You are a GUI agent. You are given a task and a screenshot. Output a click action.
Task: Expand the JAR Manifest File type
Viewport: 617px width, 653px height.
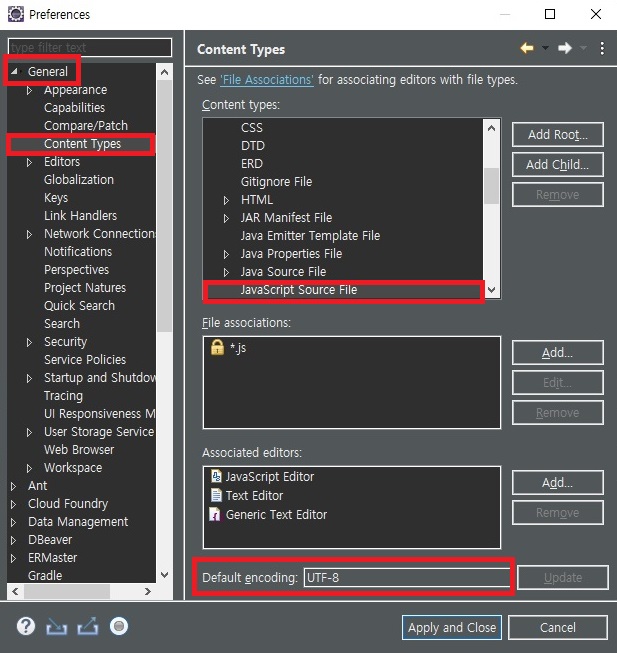226,218
